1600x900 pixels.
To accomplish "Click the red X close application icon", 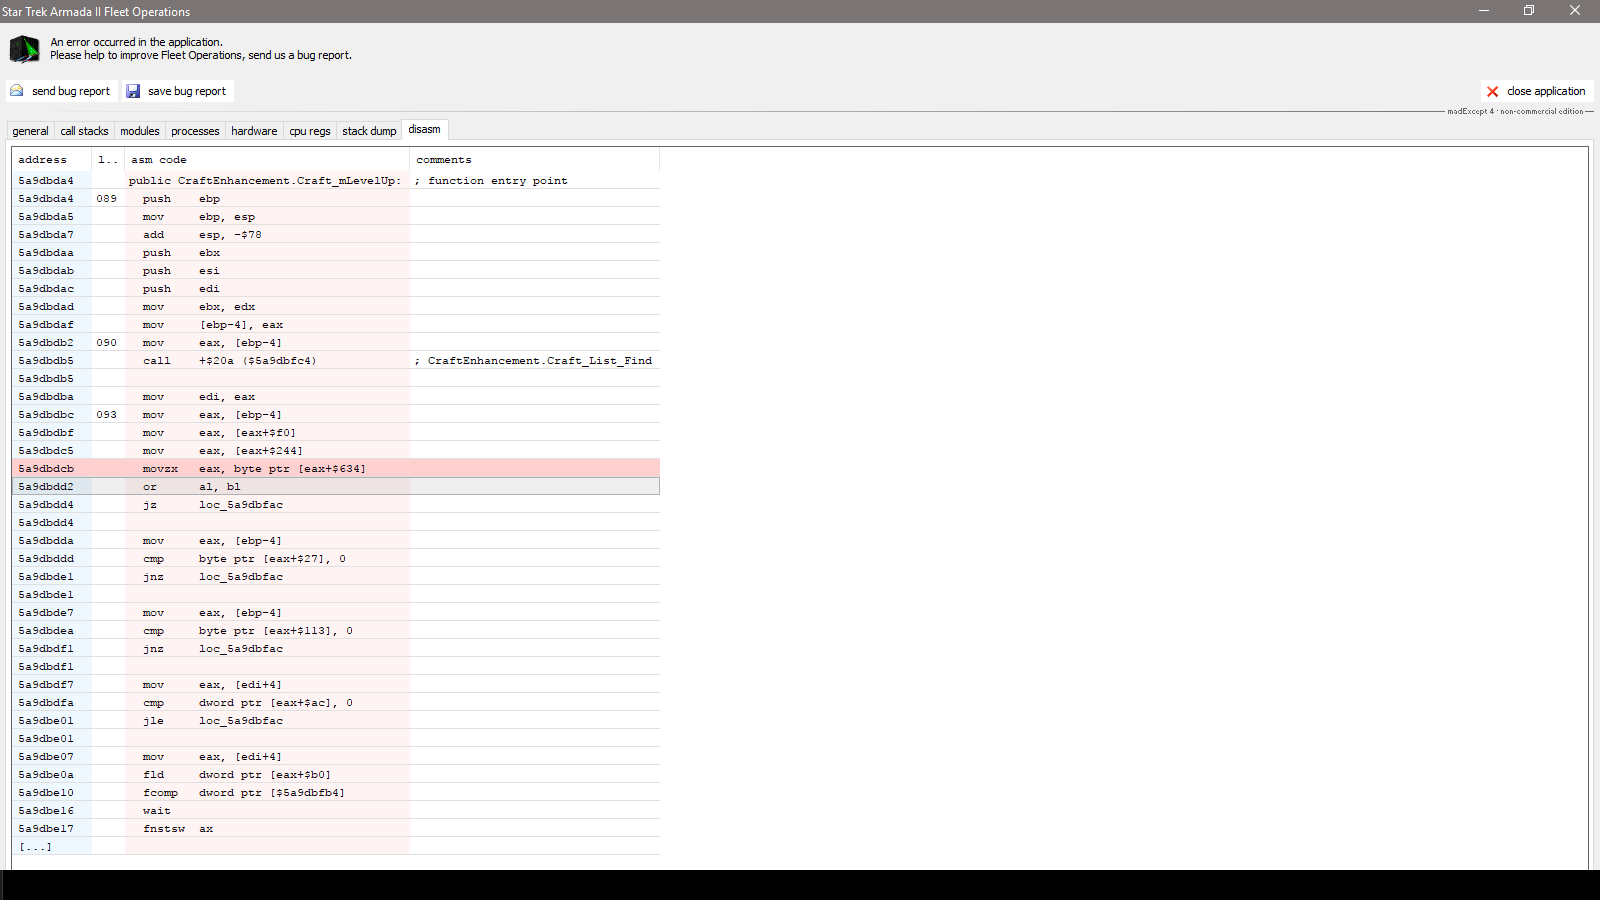I will 1493,91.
